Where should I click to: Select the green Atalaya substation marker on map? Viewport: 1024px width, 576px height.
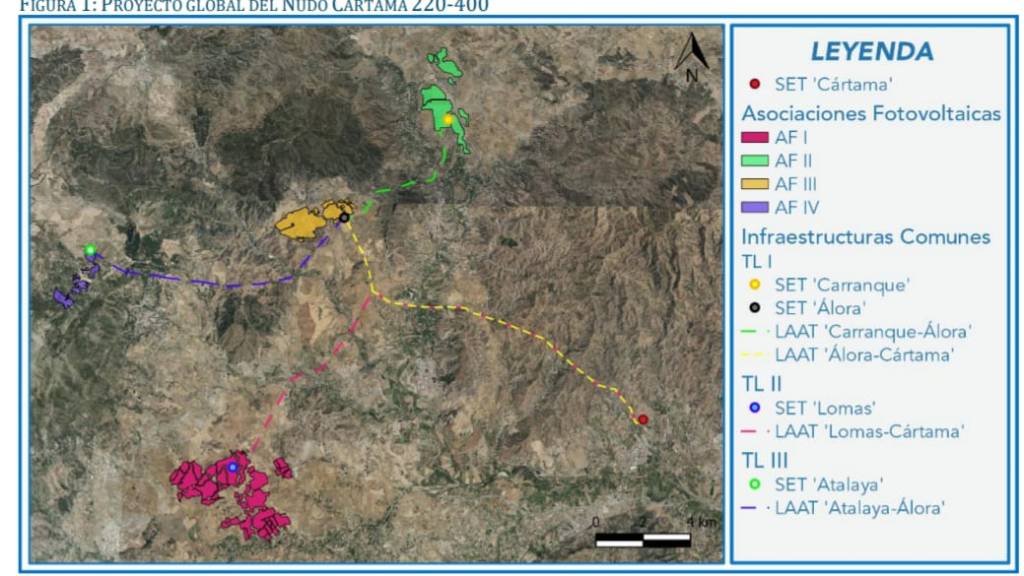pyautogui.click(x=90, y=250)
